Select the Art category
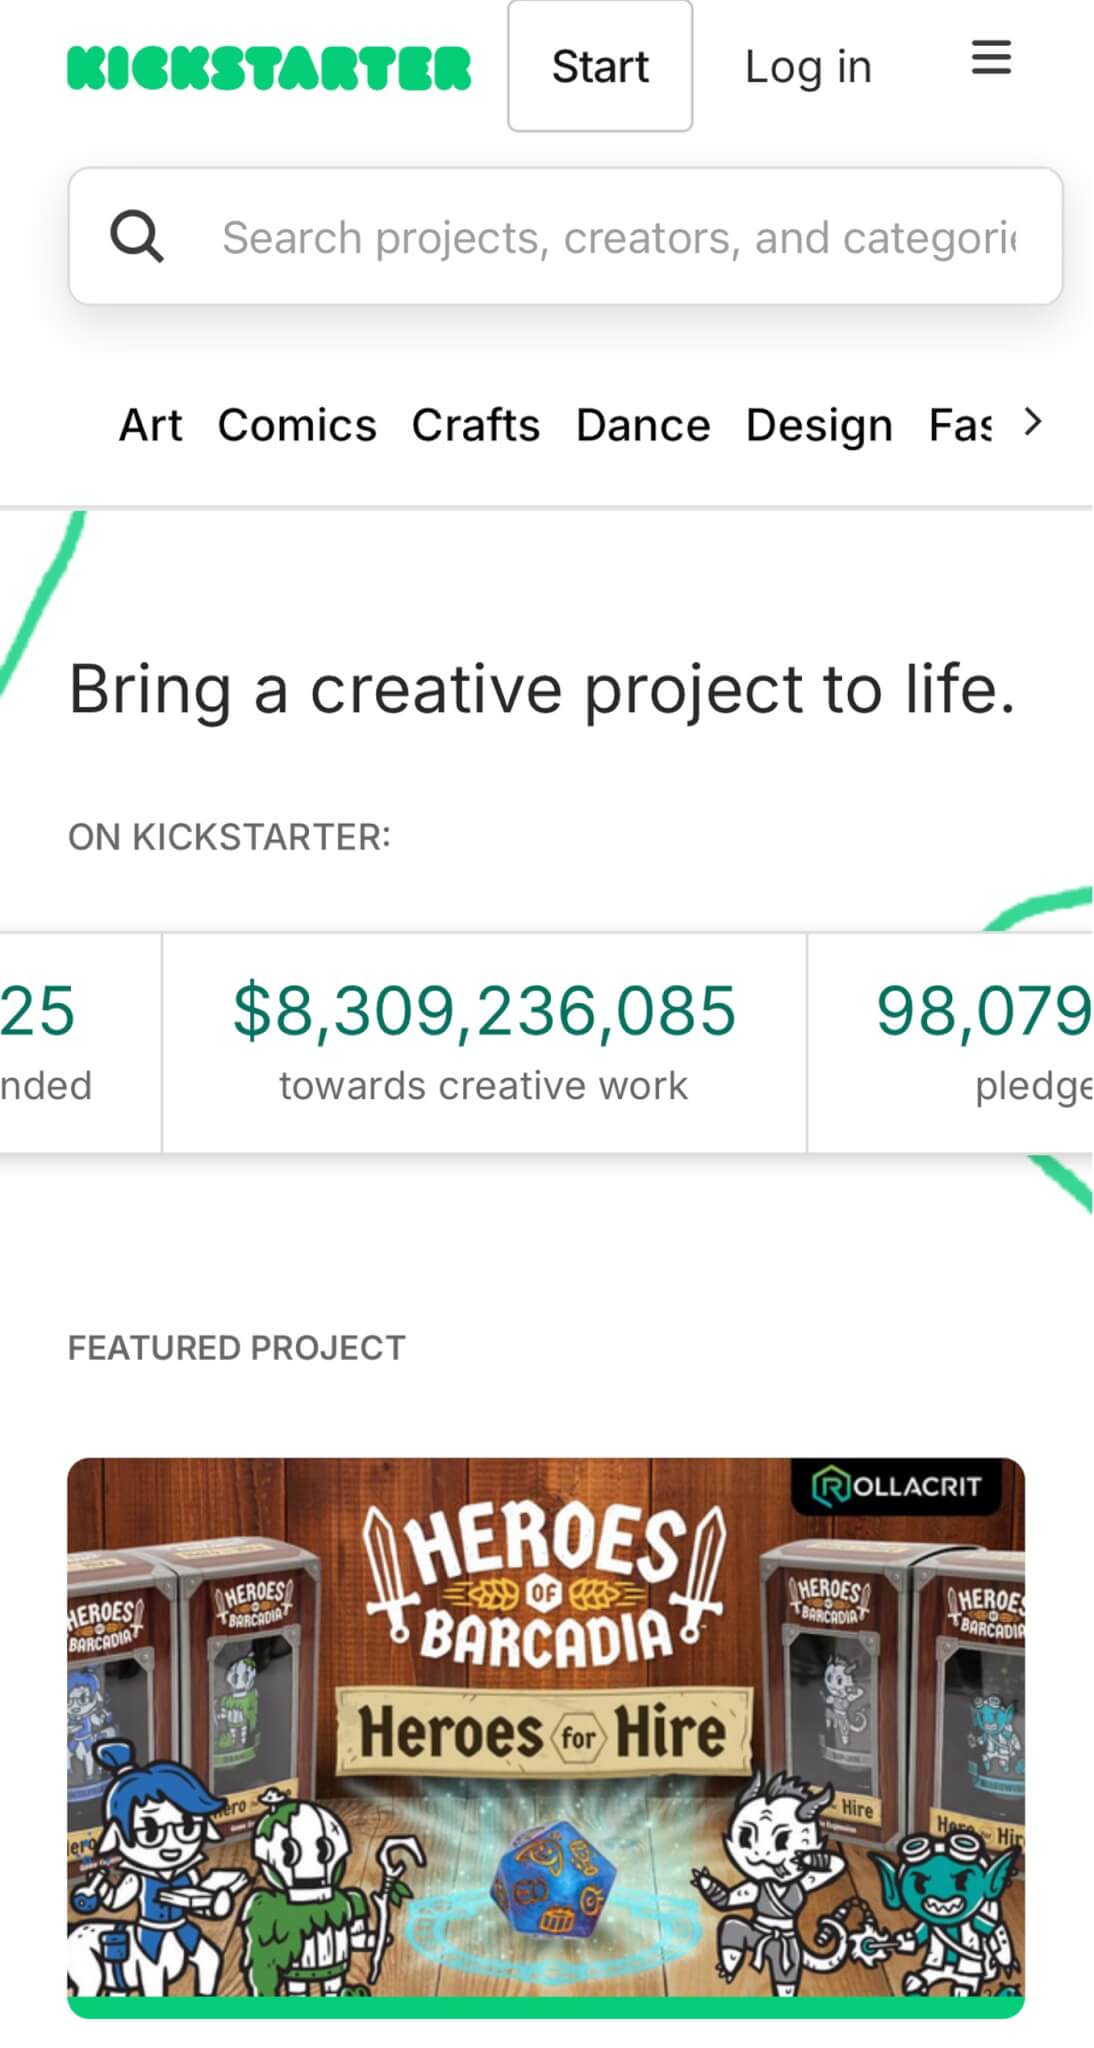 click(x=150, y=425)
